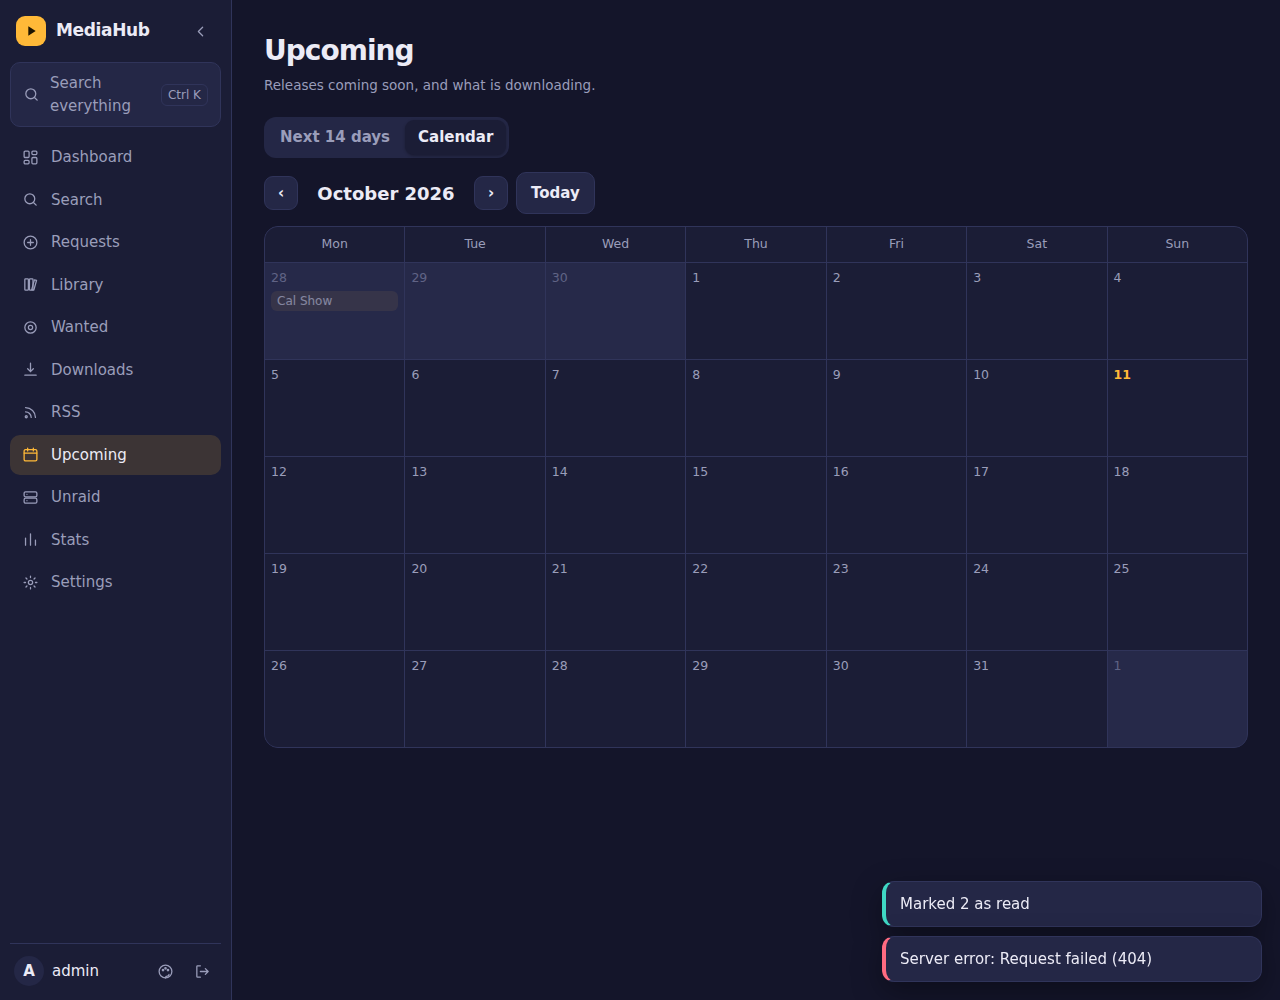Open the Settings page

(115, 582)
